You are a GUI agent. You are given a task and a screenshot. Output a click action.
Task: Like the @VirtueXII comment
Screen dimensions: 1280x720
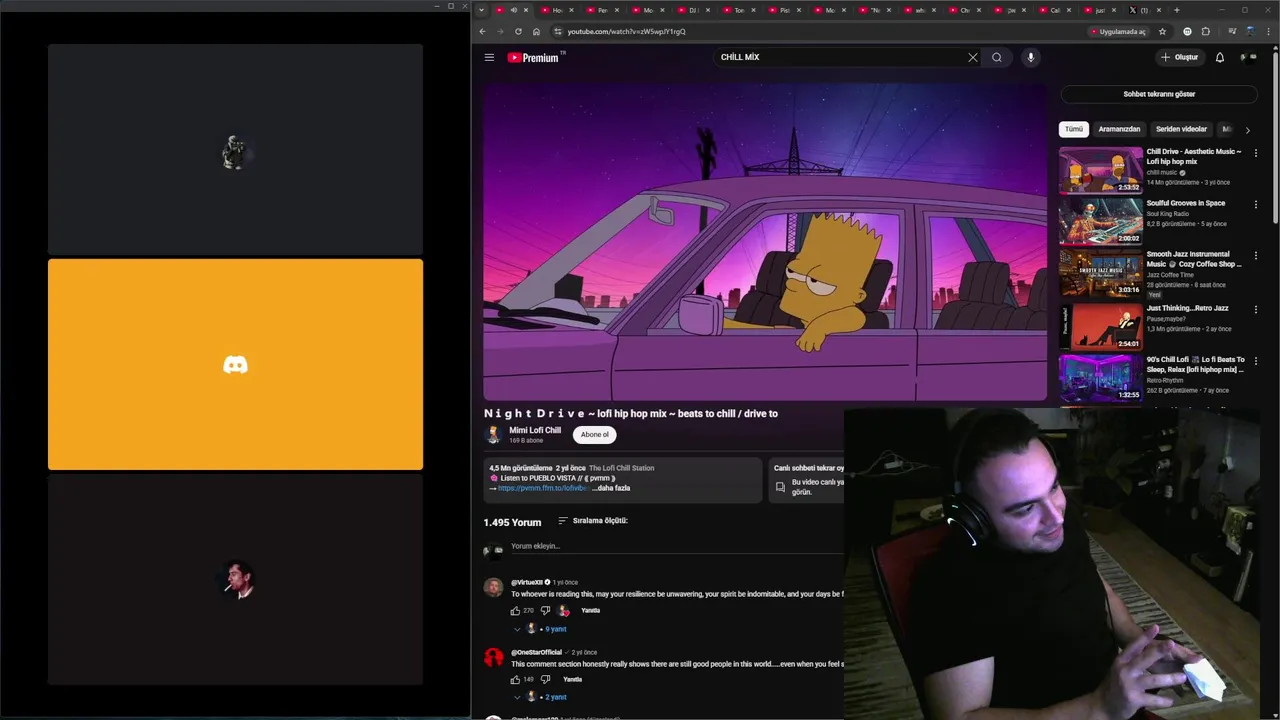(516, 610)
